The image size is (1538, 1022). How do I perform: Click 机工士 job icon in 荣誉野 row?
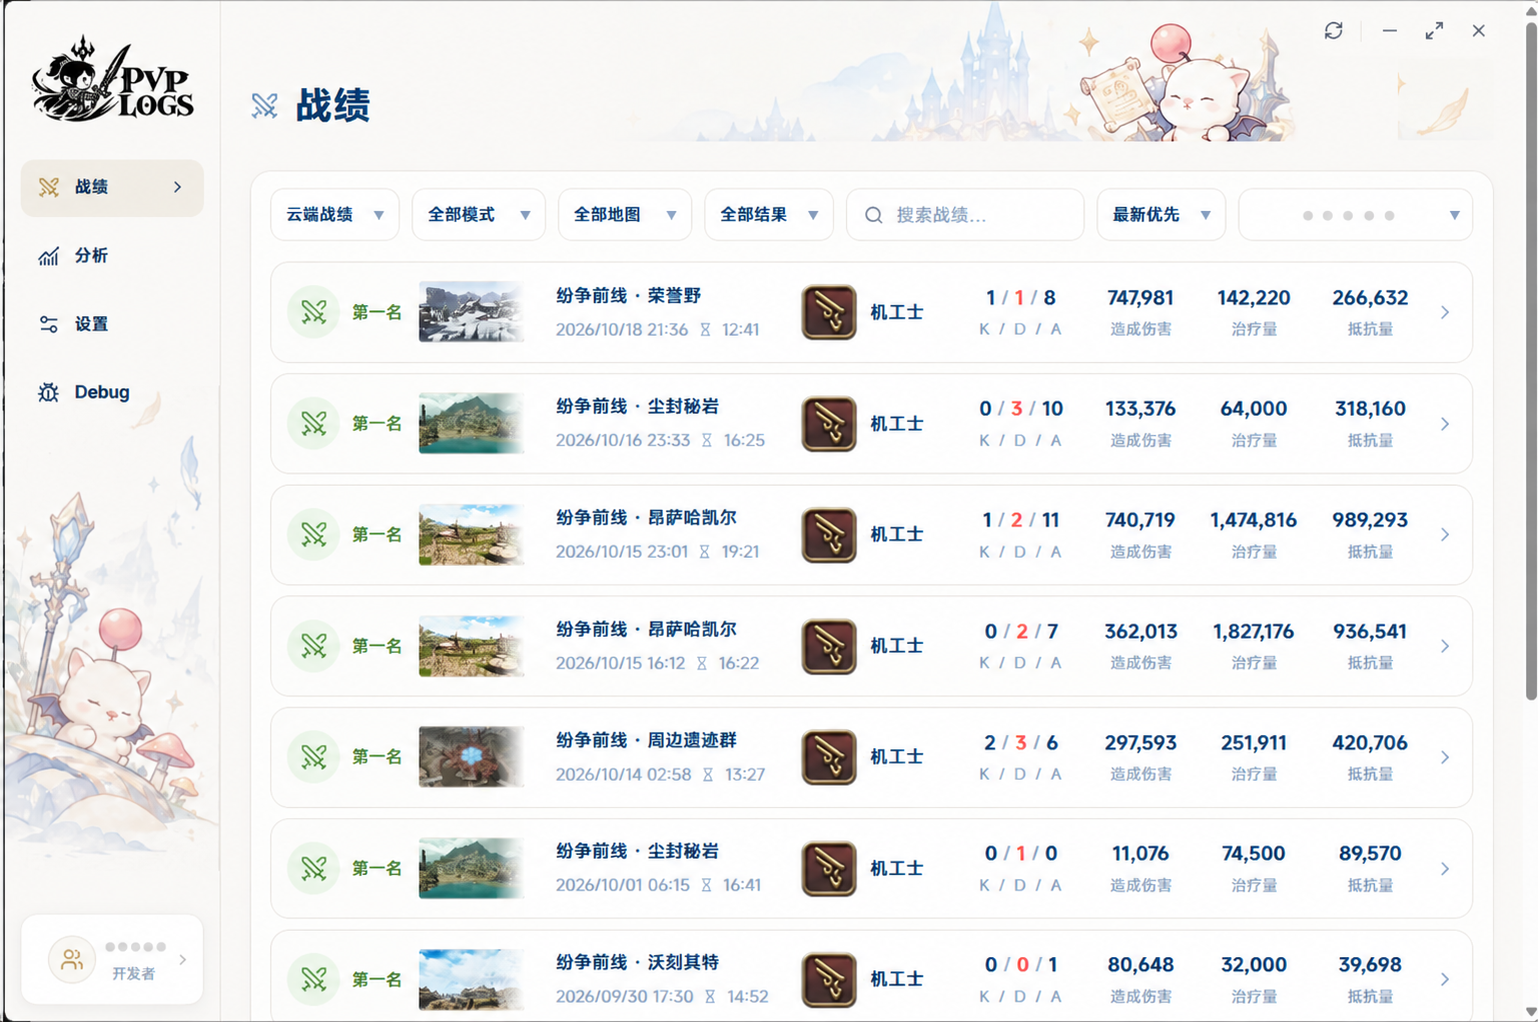(x=829, y=312)
